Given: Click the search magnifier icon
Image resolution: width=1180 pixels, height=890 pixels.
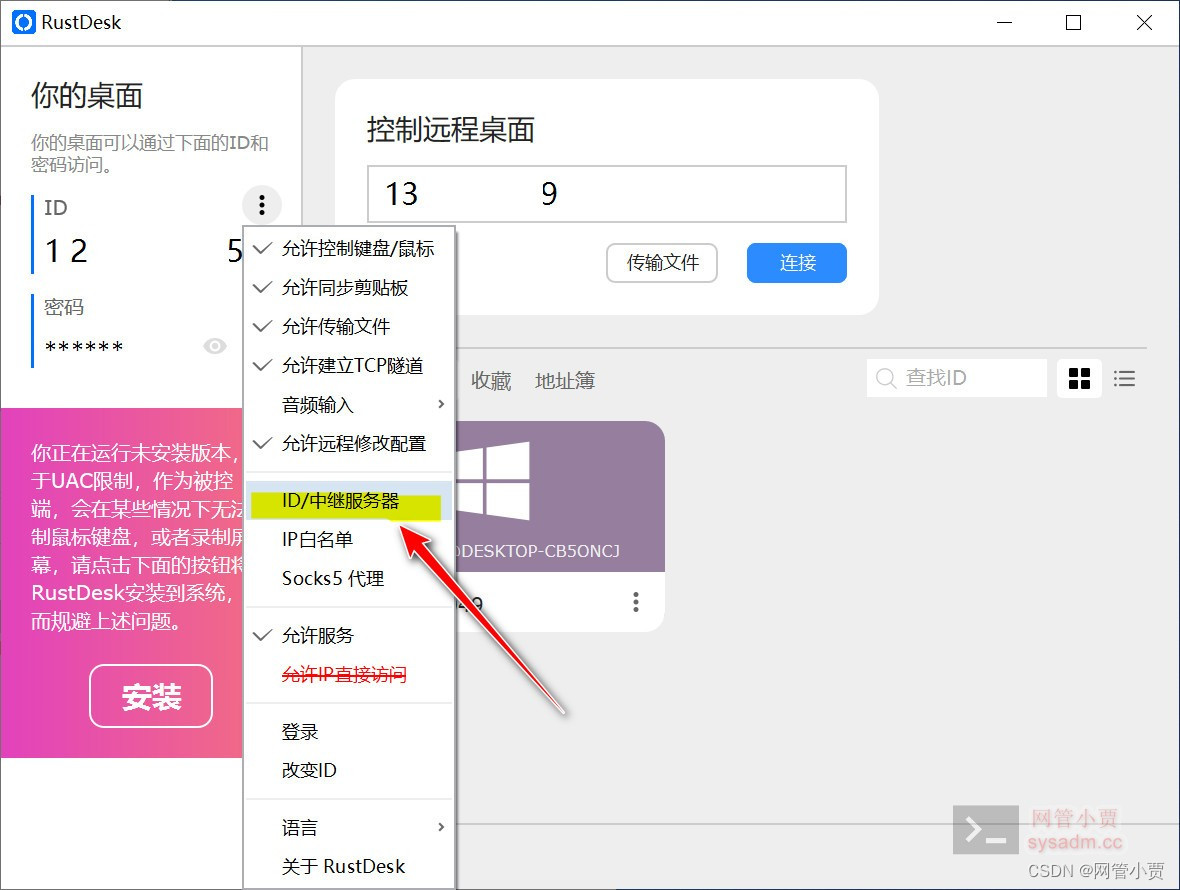Looking at the screenshot, I should pos(886,378).
